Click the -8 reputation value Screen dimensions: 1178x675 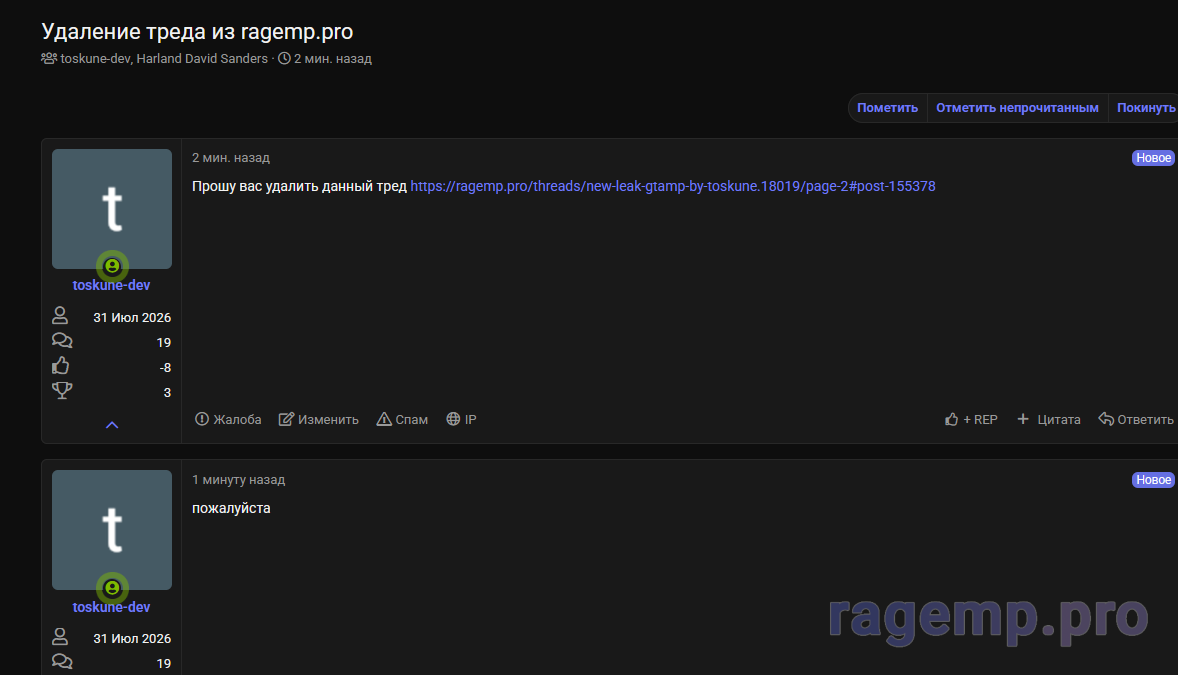pos(165,368)
